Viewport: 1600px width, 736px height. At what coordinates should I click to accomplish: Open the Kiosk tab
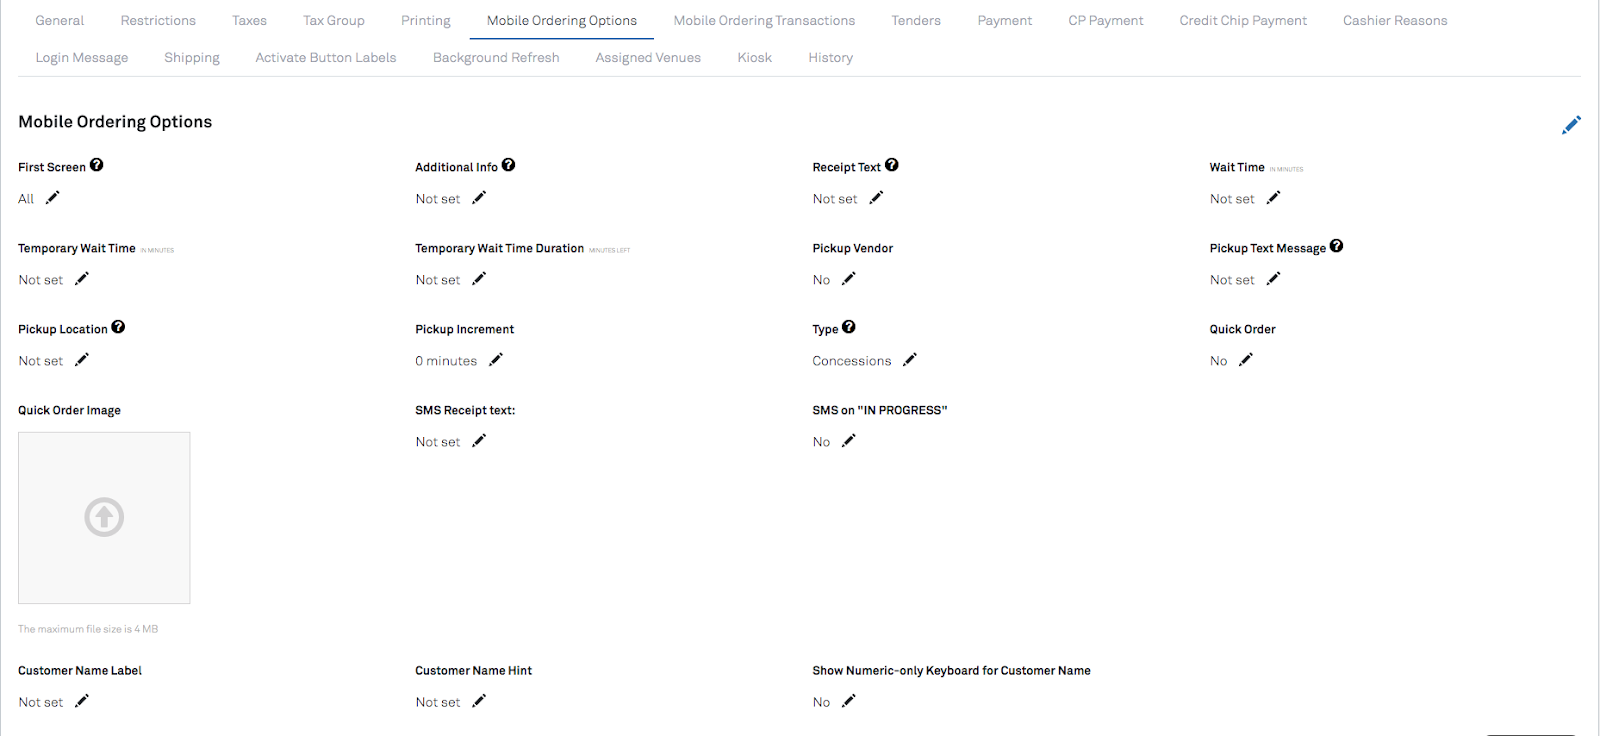(x=754, y=57)
